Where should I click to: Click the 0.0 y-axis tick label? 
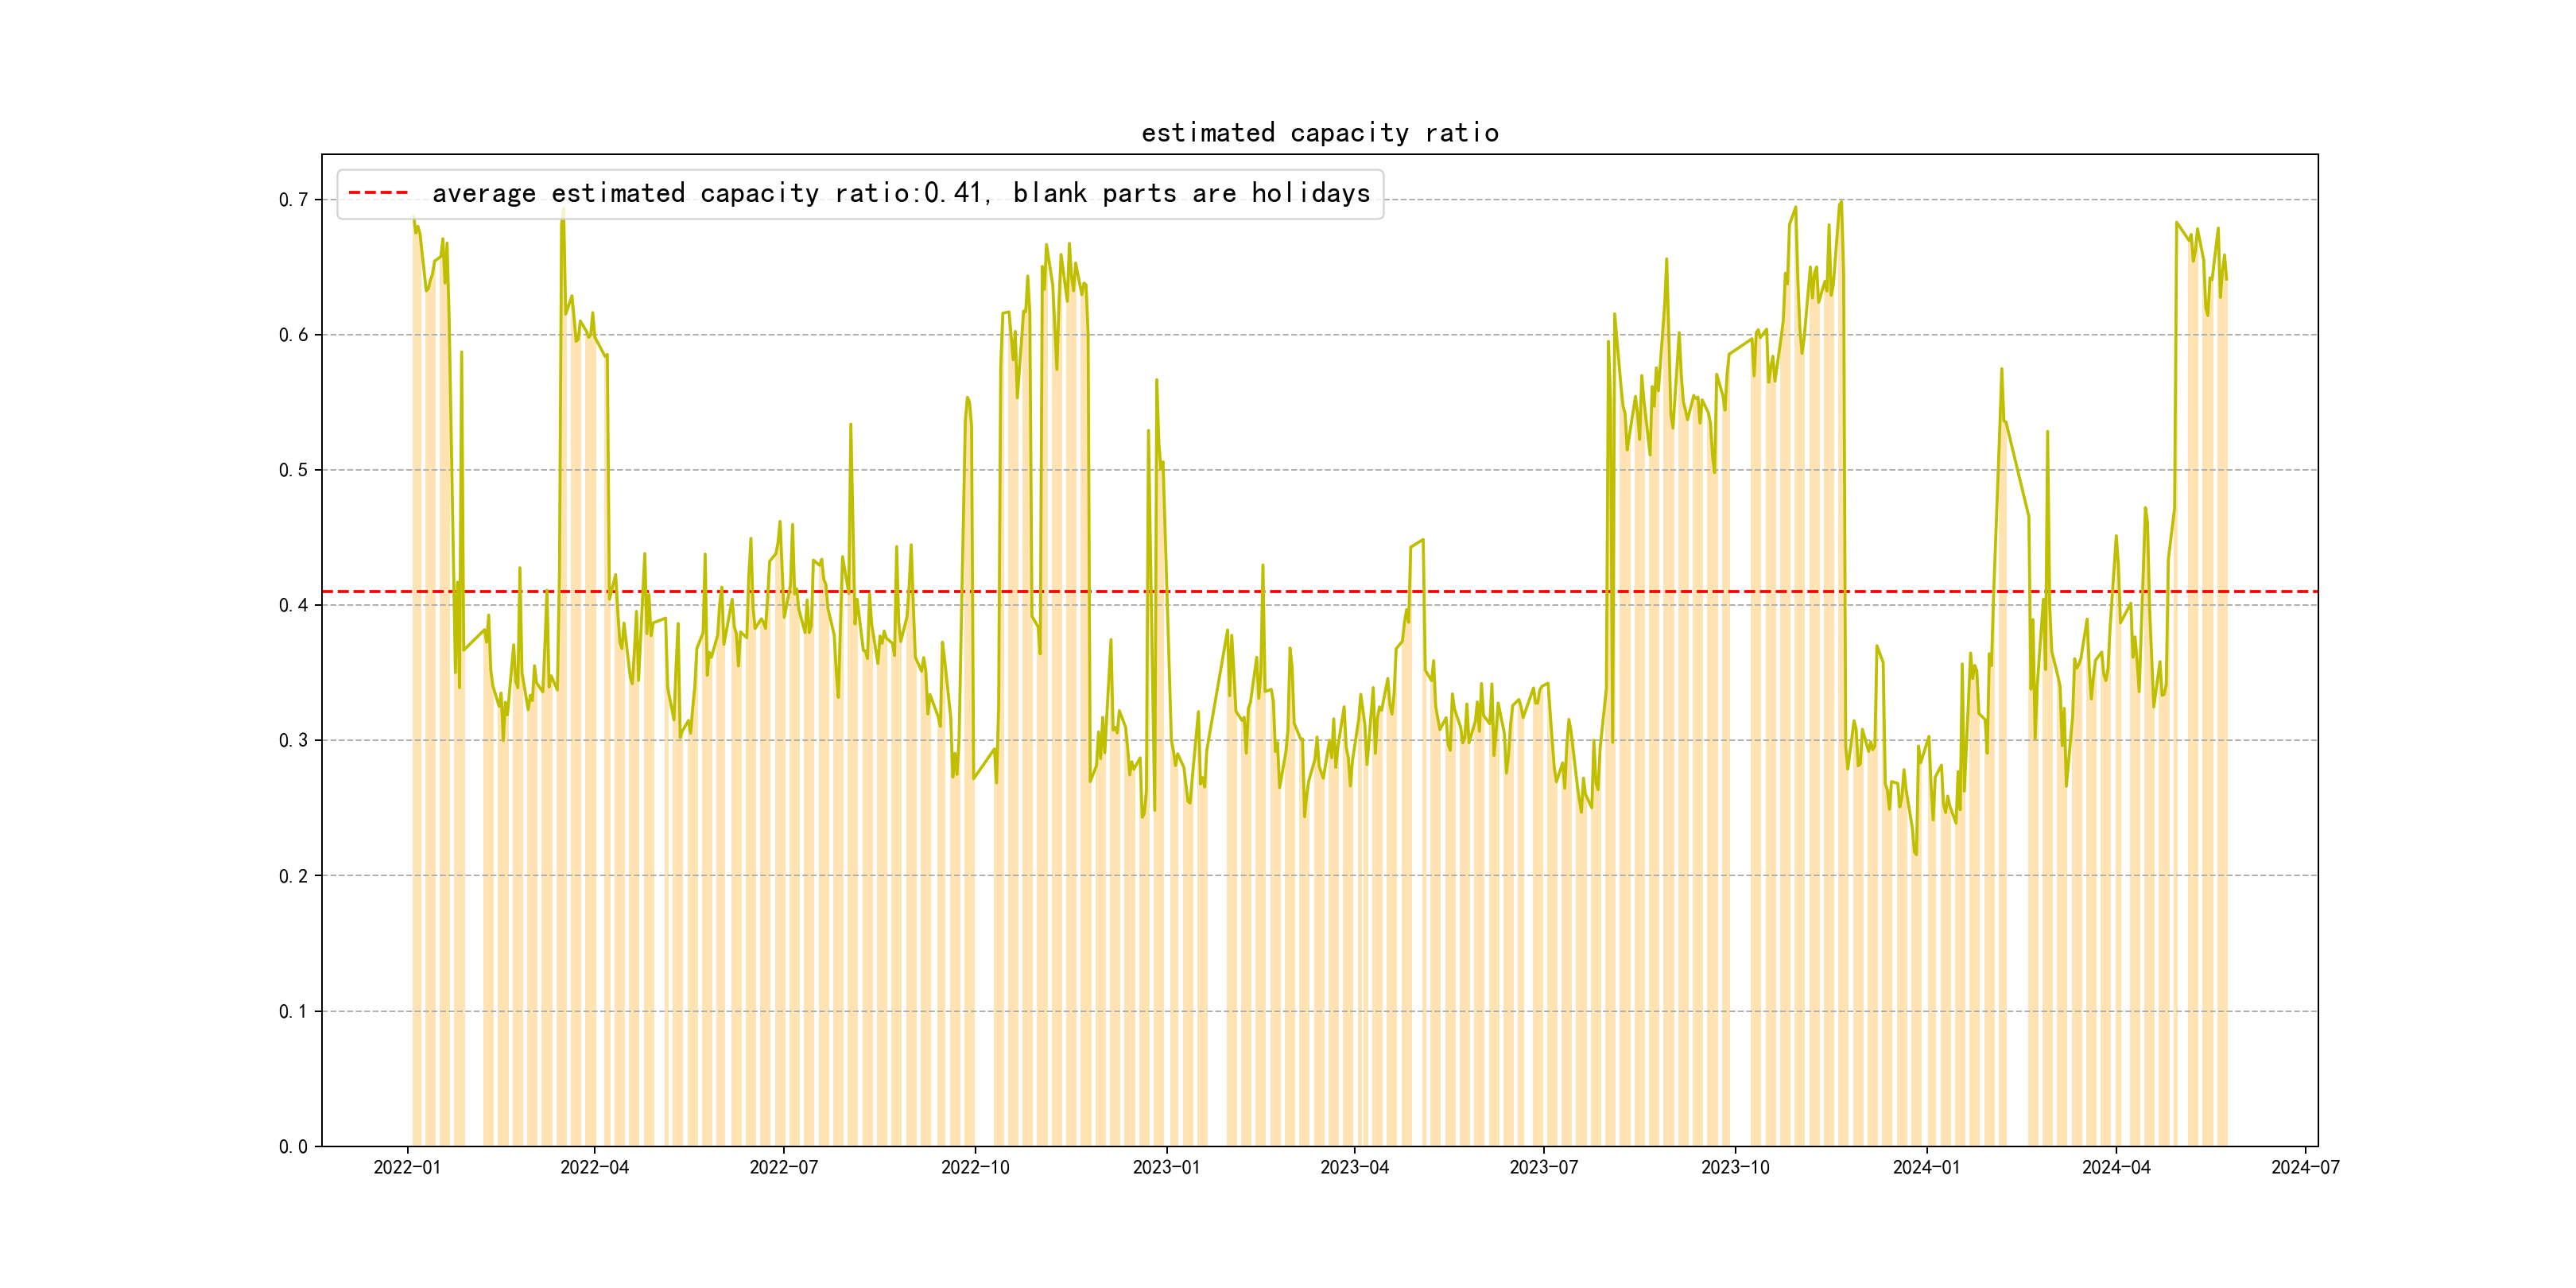[x=293, y=1146]
